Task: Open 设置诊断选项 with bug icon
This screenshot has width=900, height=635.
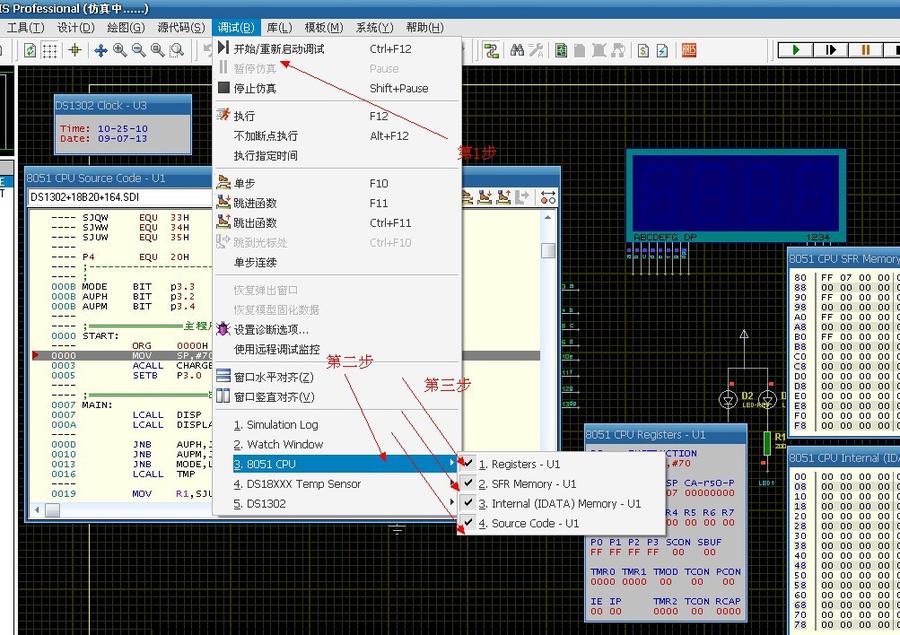Action: coord(270,329)
